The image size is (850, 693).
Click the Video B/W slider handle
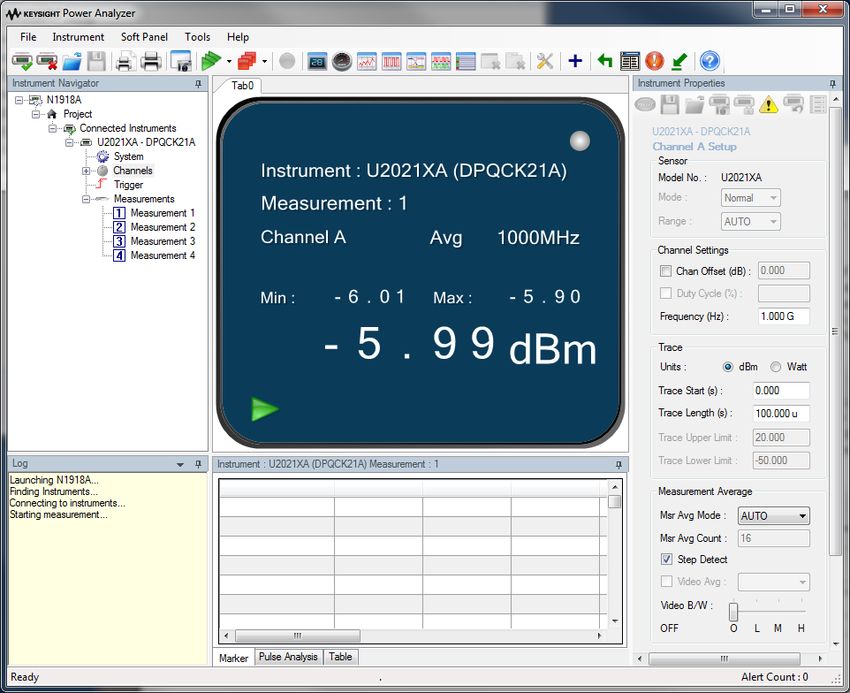(x=733, y=612)
